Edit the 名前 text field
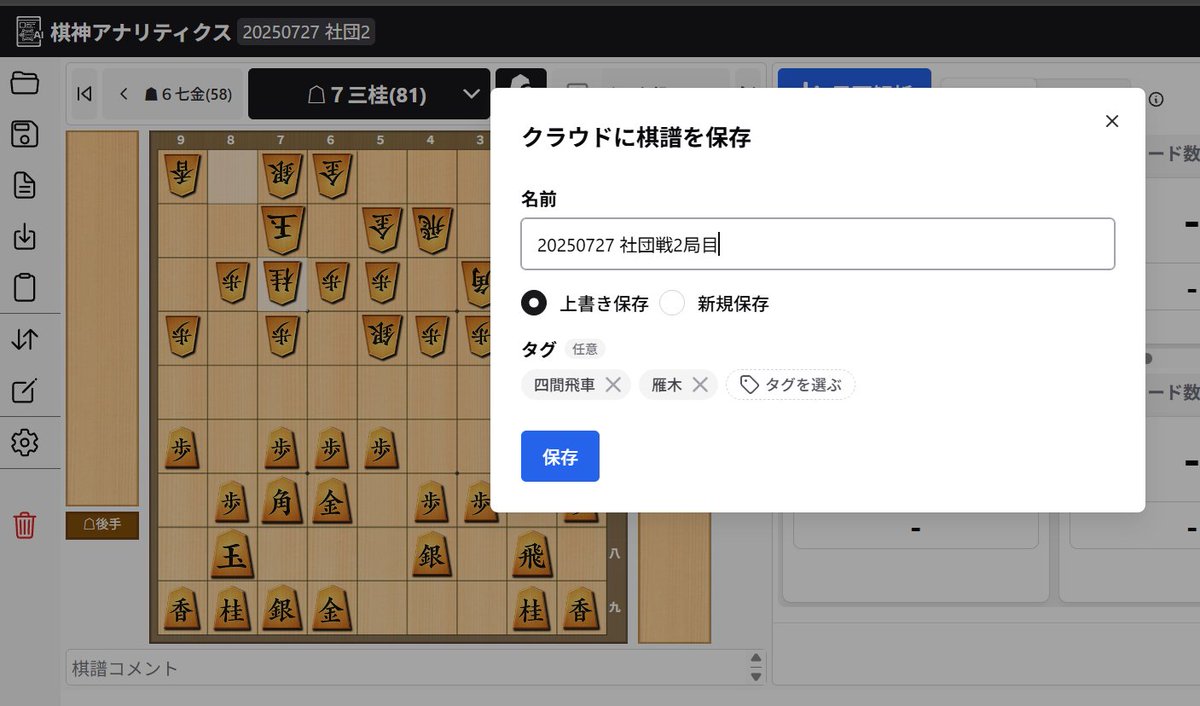This screenshot has width=1200, height=706. pyautogui.click(x=817, y=244)
